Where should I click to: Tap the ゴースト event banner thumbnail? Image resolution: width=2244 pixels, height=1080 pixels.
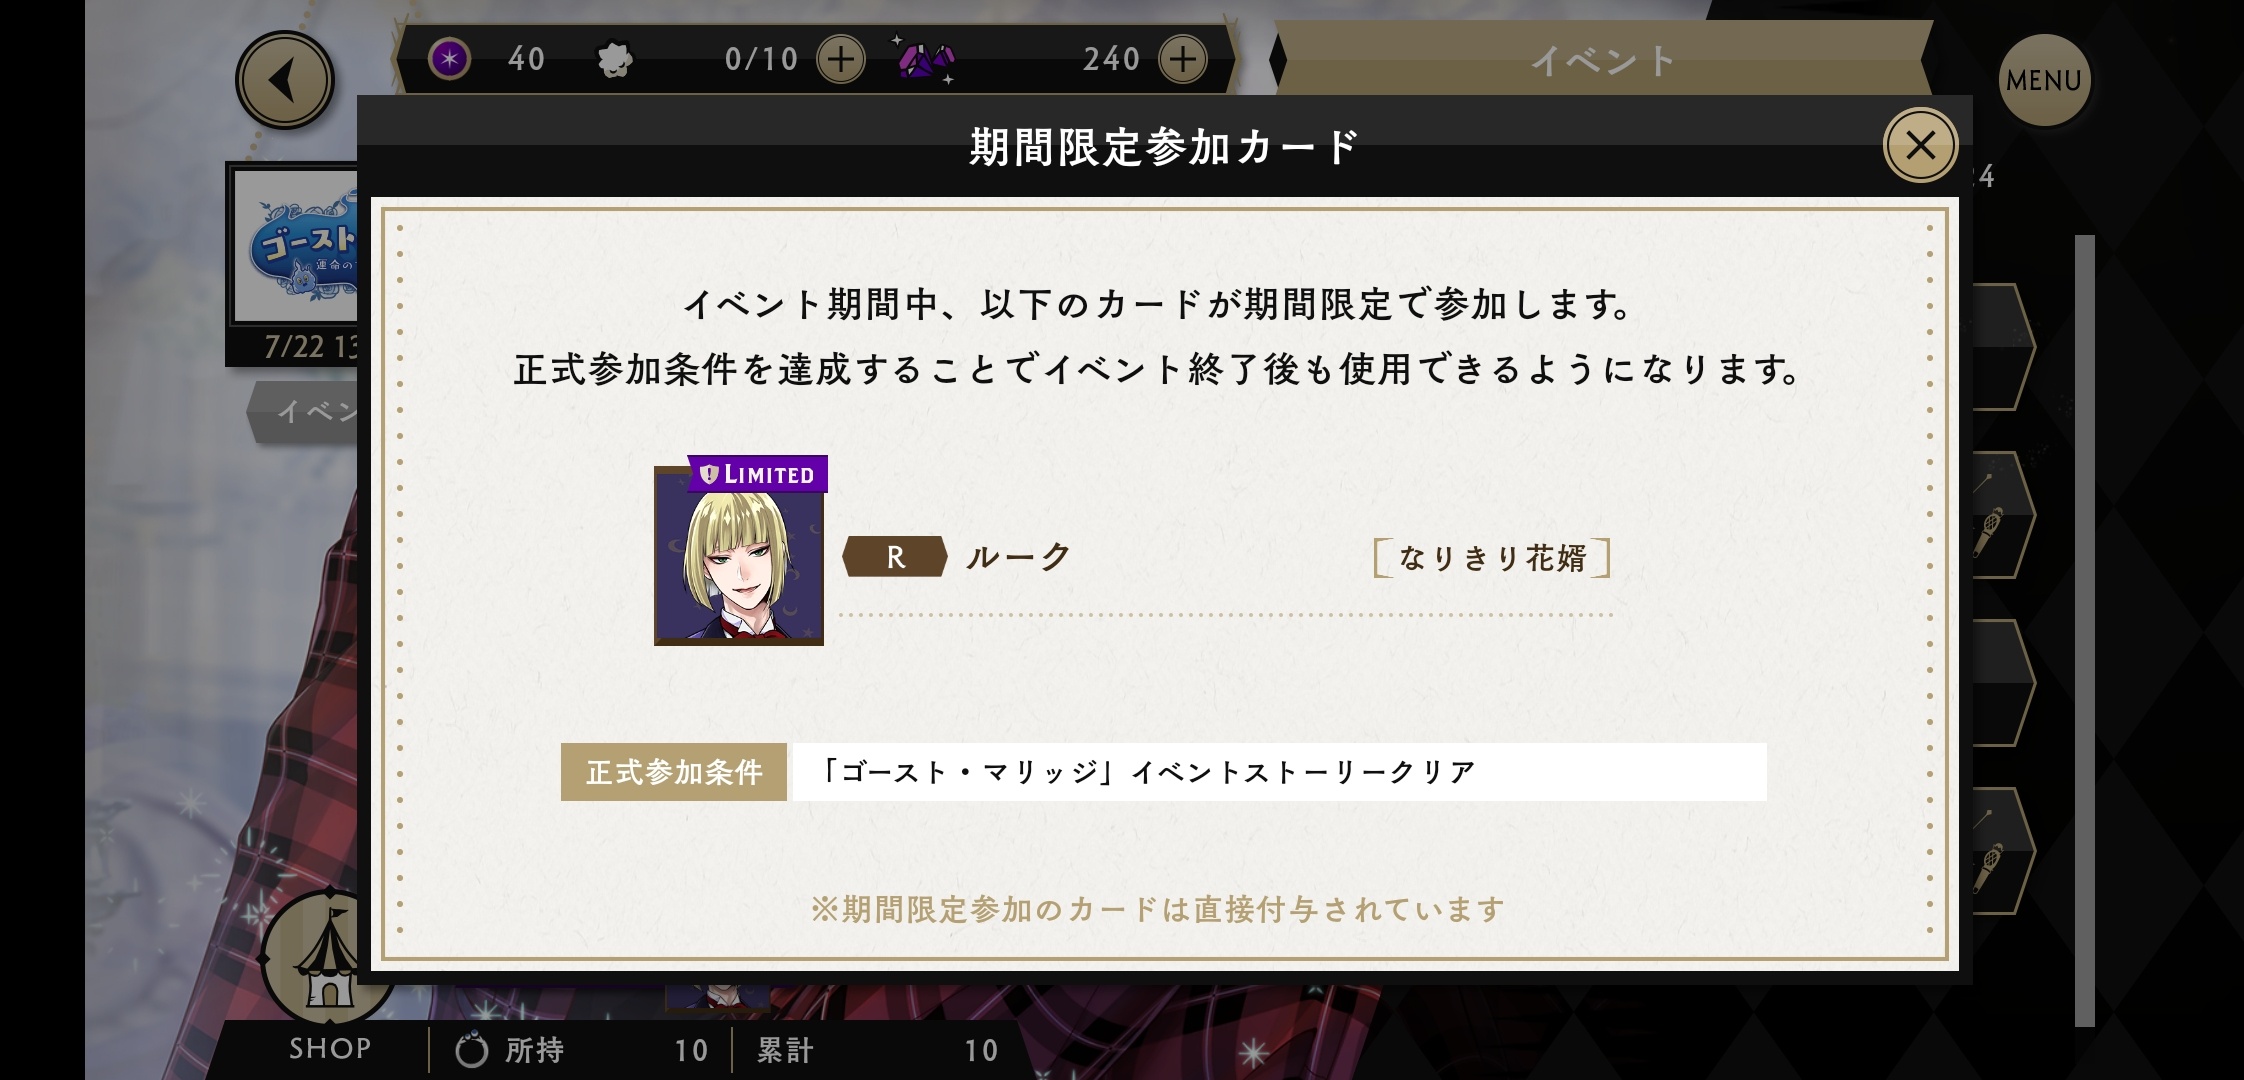tap(296, 246)
